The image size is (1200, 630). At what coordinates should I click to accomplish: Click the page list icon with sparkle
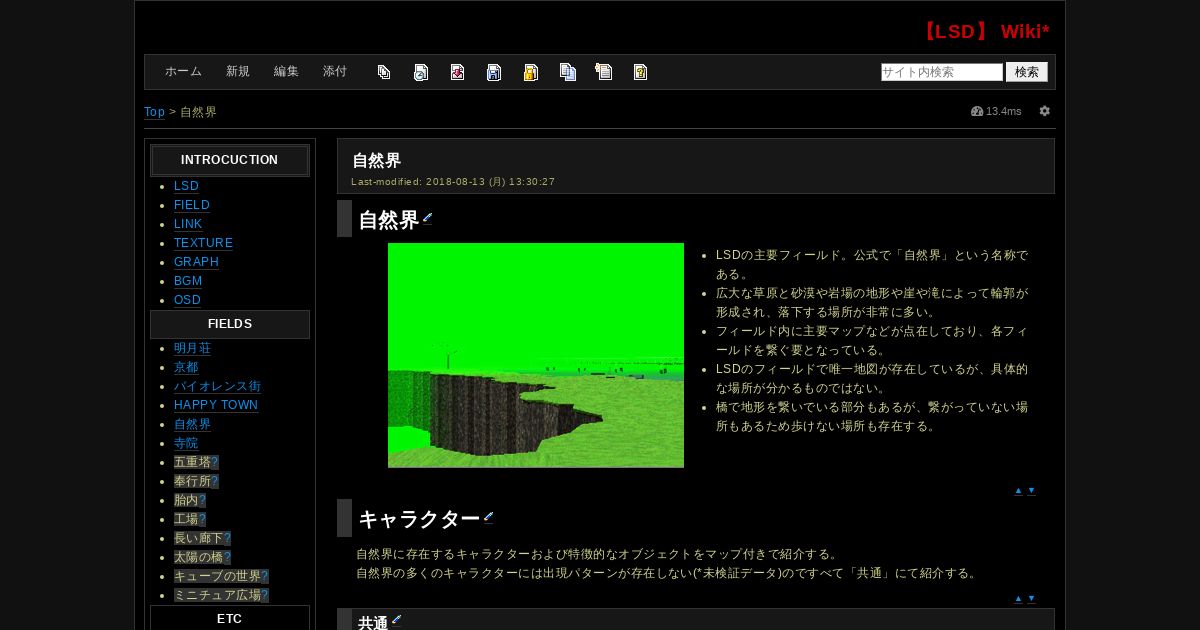pos(603,72)
